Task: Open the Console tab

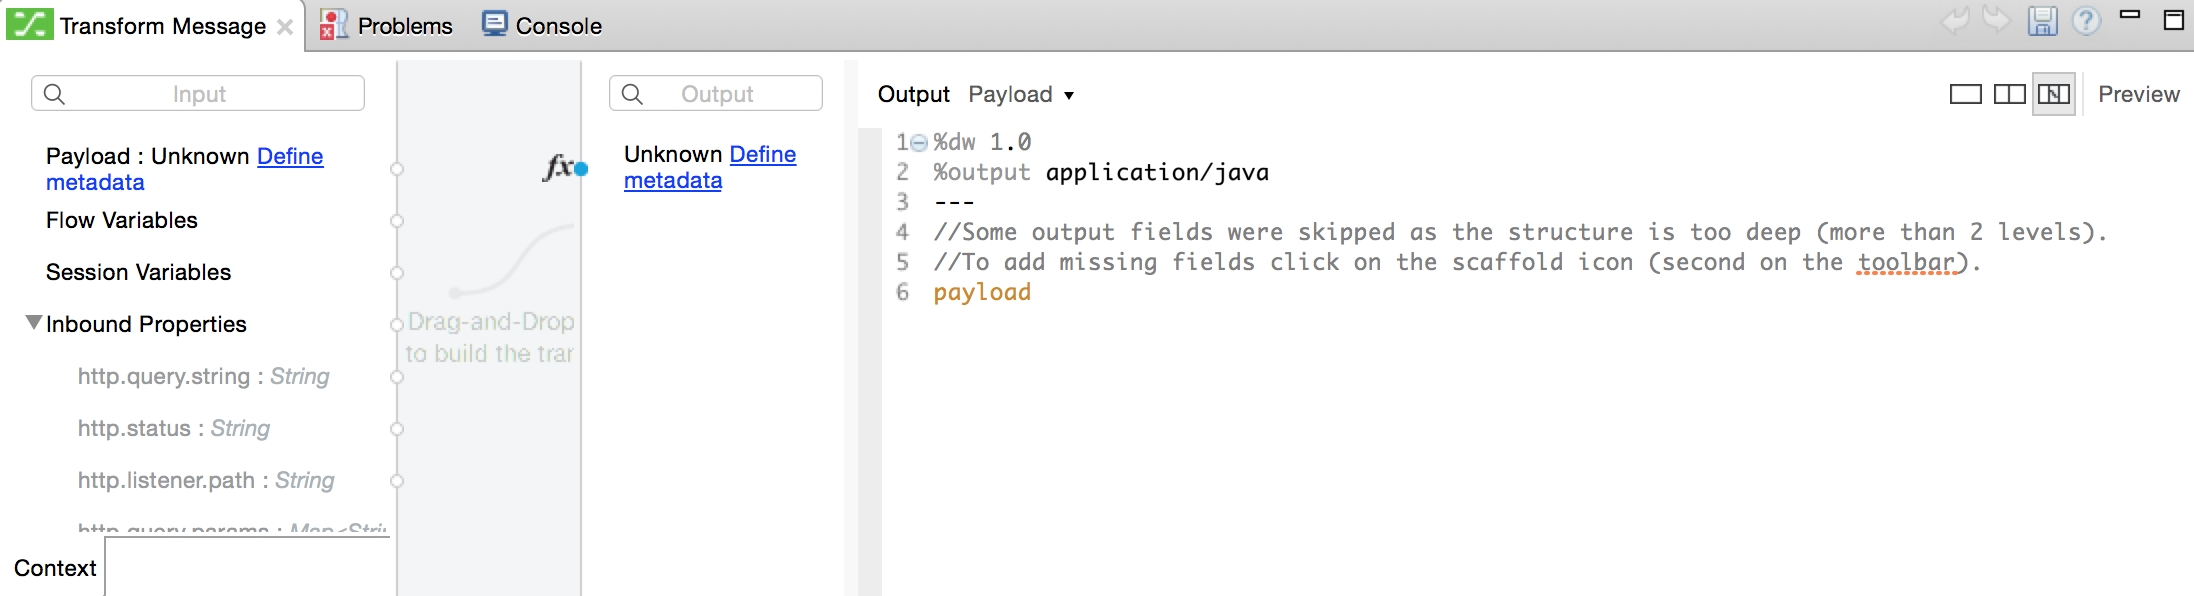Action: tap(558, 26)
